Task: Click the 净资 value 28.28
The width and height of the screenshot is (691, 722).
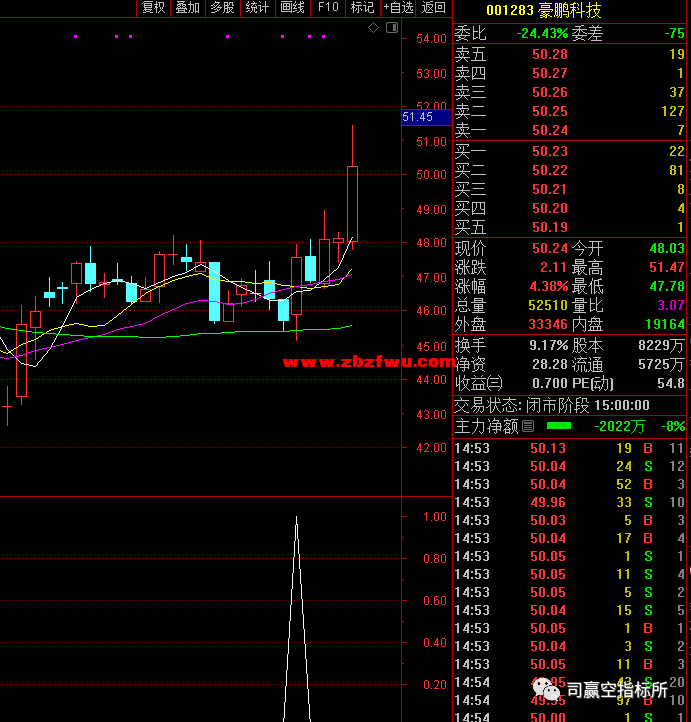Action: [550, 364]
